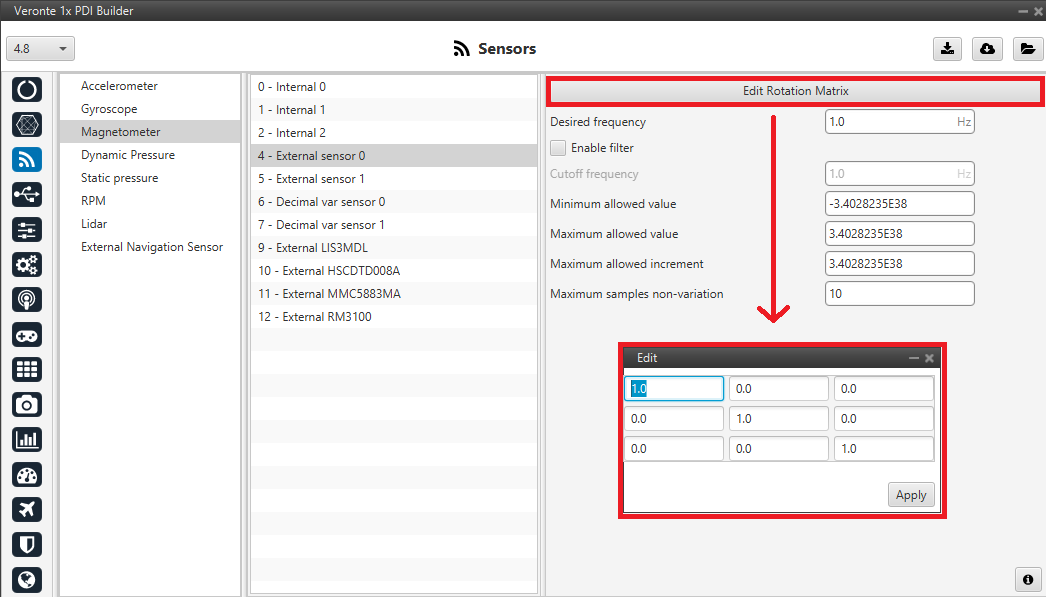The width and height of the screenshot is (1046, 597).
Task: Toggle the Enable filter checkbox
Action: point(558,147)
